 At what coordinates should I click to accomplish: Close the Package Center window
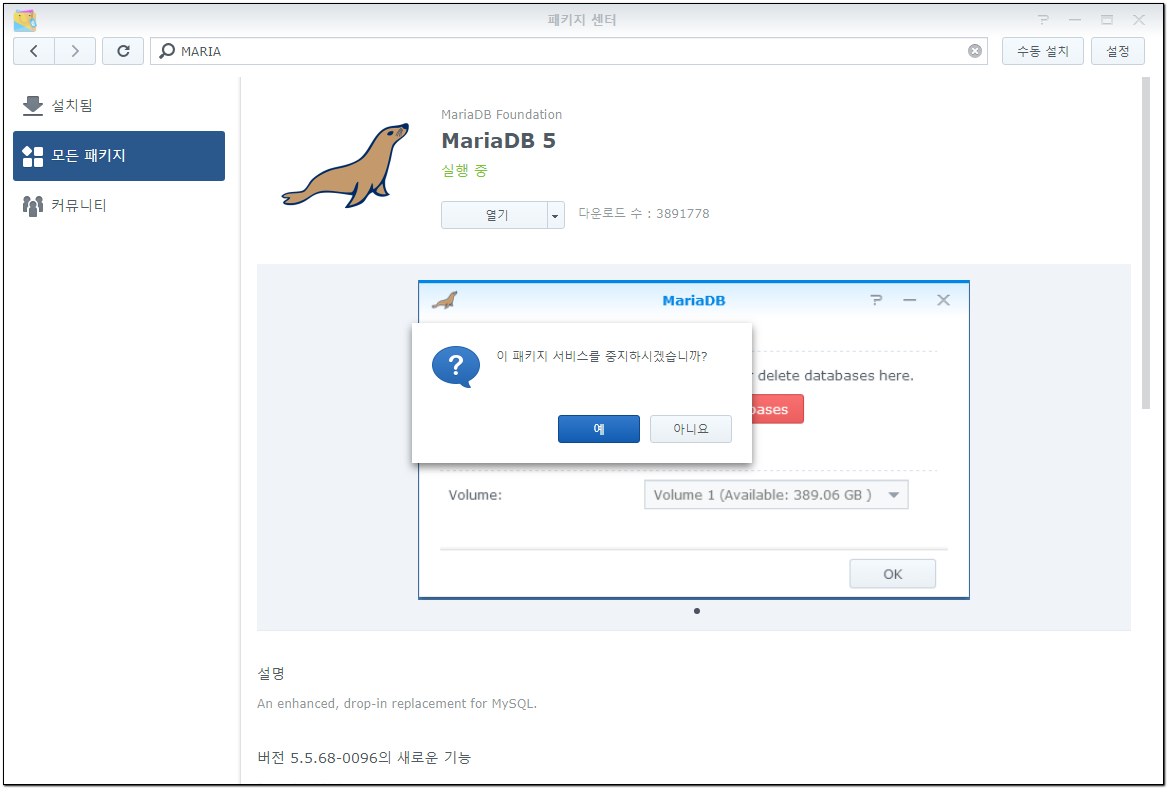click(x=1139, y=20)
